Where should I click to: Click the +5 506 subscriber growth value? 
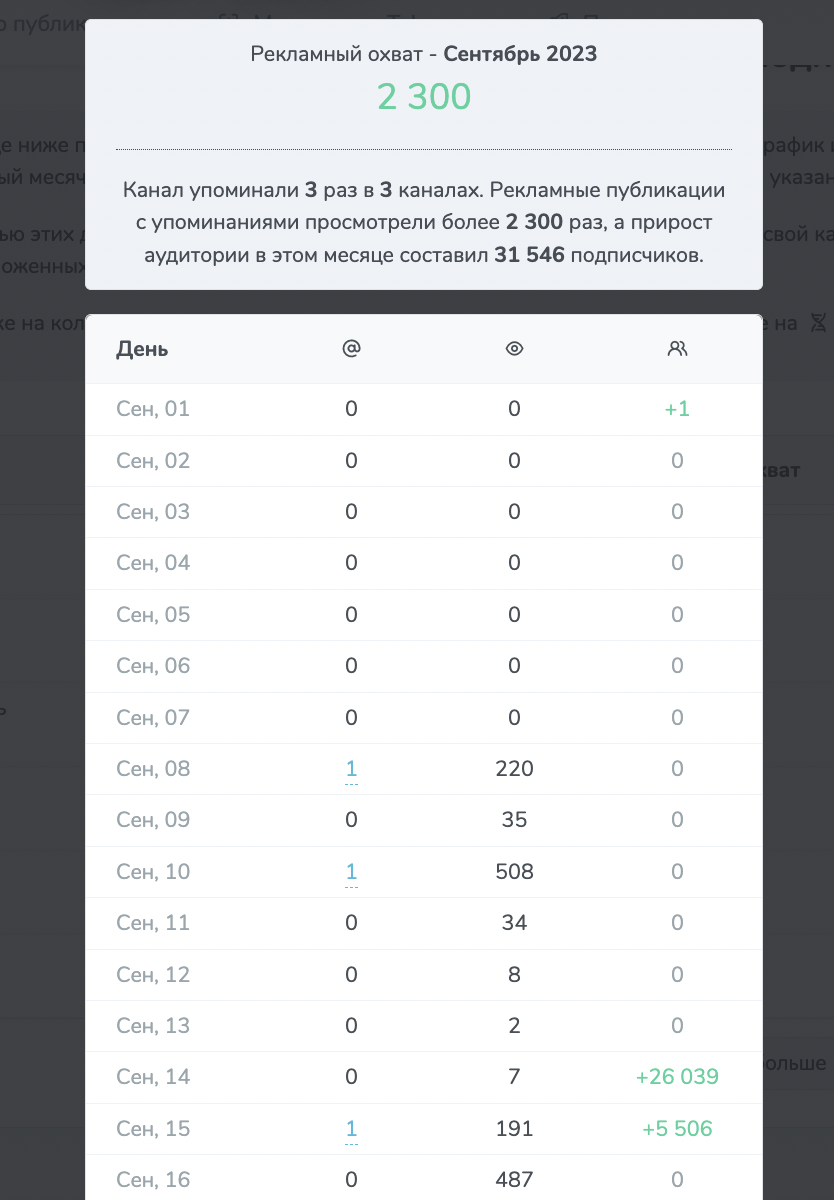[x=677, y=1129]
